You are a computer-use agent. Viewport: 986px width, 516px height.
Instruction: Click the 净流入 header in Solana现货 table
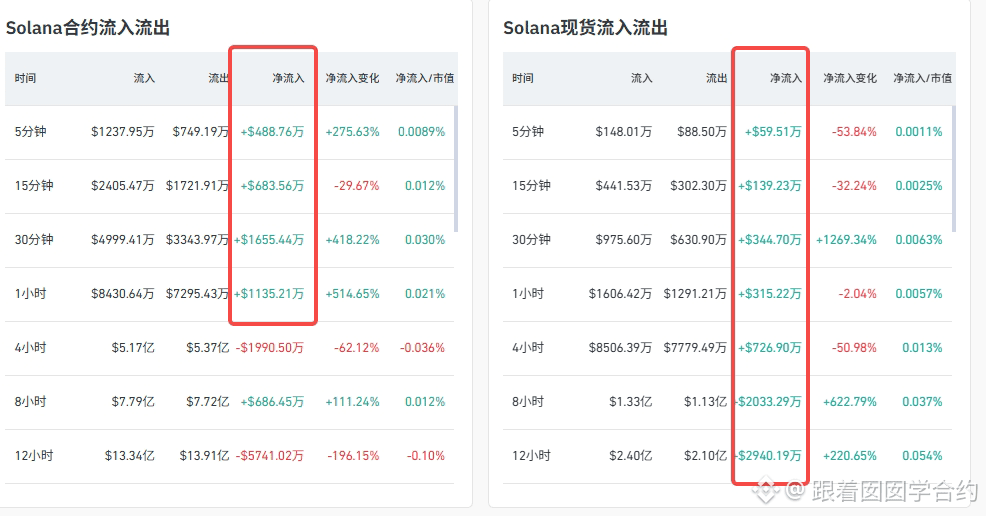tap(786, 79)
